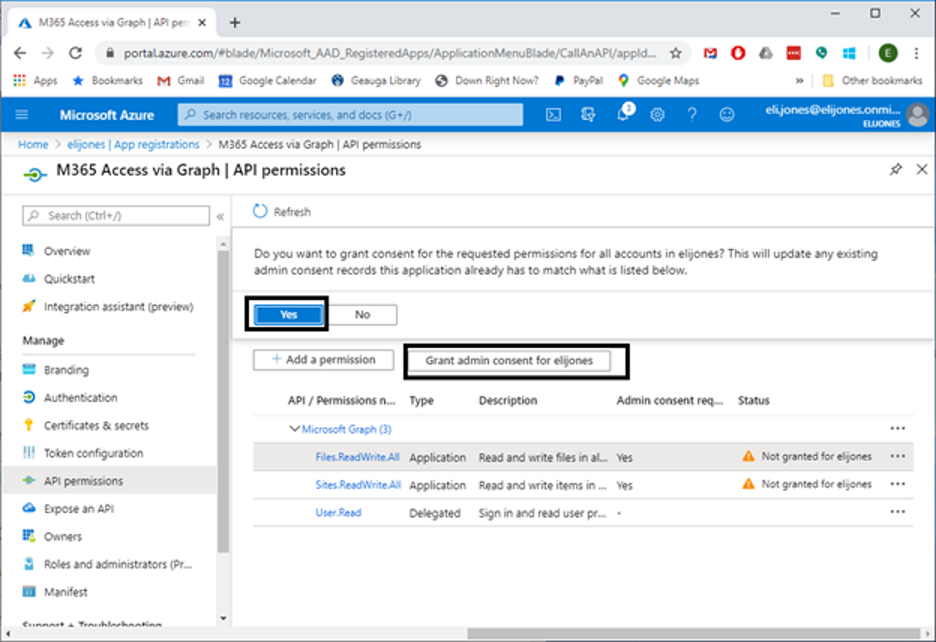Click No to cancel consent
Viewport: 936px width, 642px height.
362,314
